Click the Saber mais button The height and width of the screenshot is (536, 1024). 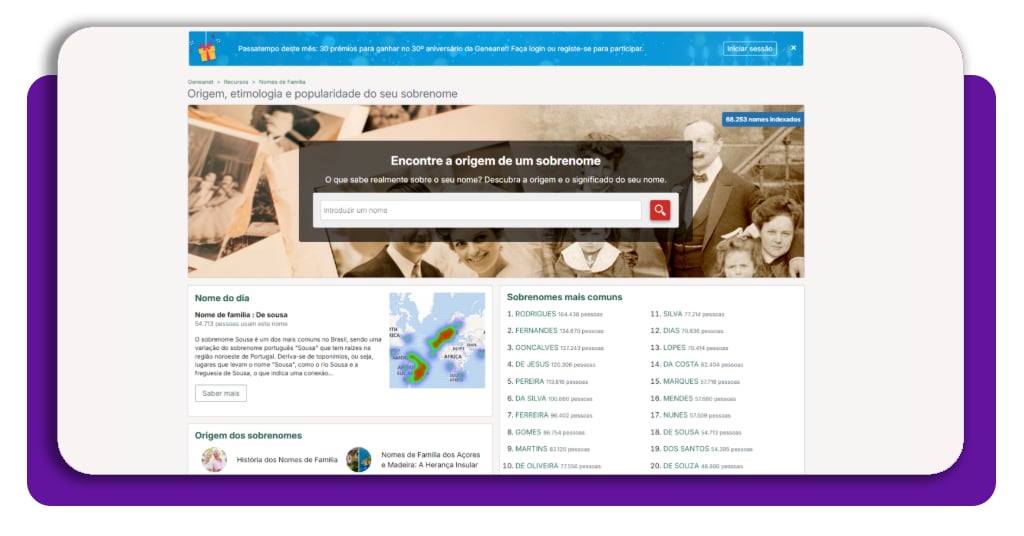tap(221, 394)
